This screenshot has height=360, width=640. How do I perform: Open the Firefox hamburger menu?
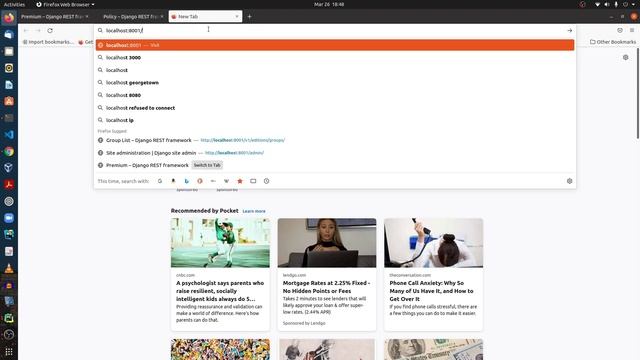pyautogui.click(x=632, y=31)
